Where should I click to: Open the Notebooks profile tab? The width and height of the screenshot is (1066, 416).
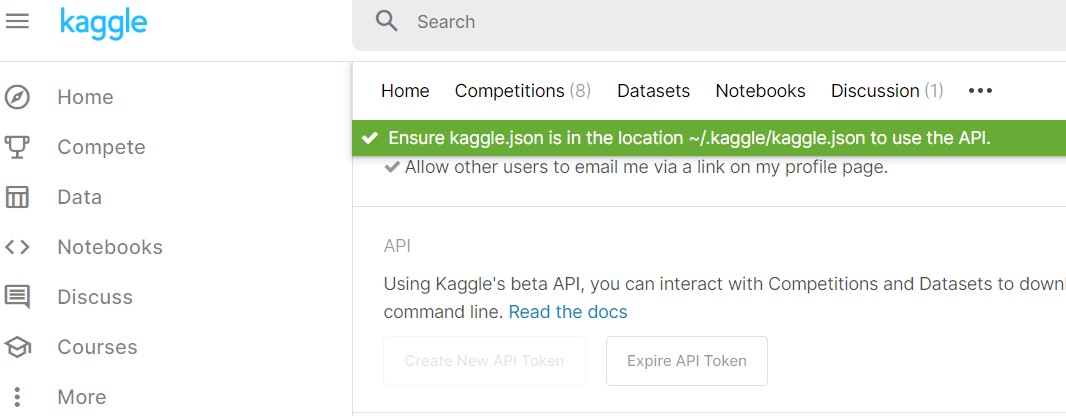click(760, 91)
